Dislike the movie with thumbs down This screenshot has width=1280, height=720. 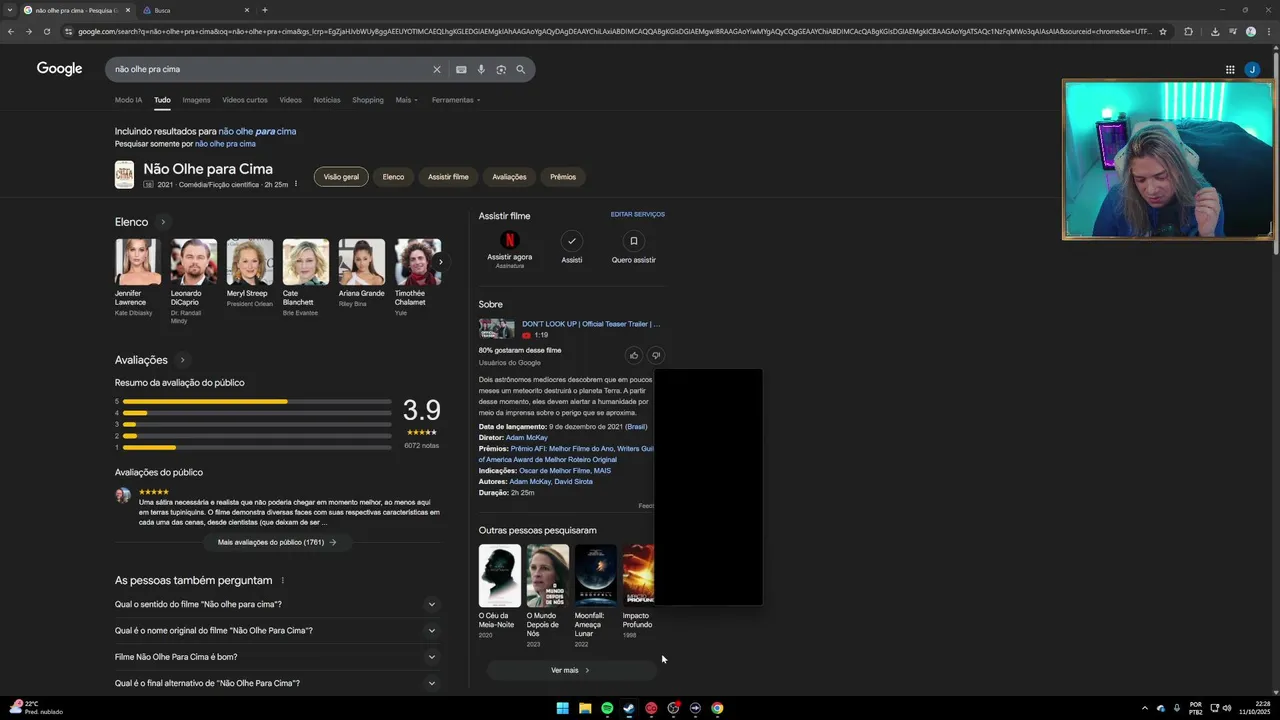coord(656,355)
